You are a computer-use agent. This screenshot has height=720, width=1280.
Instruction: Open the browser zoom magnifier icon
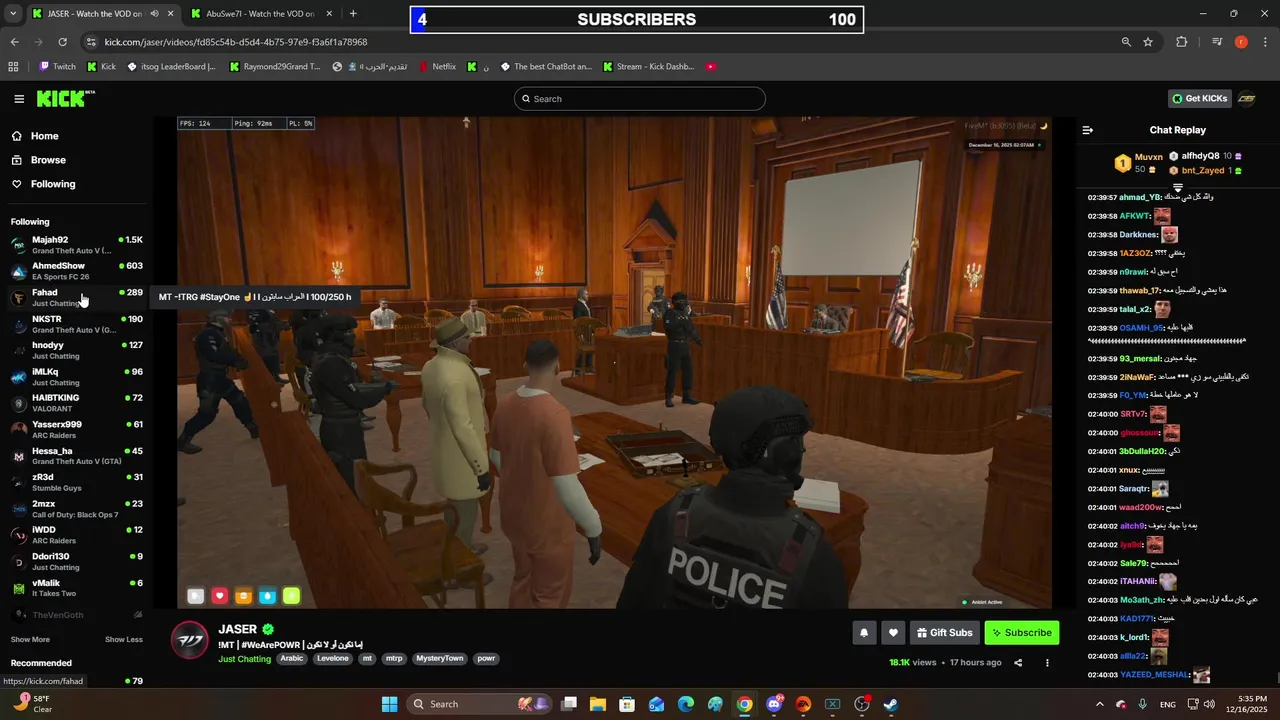[x=1126, y=42]
